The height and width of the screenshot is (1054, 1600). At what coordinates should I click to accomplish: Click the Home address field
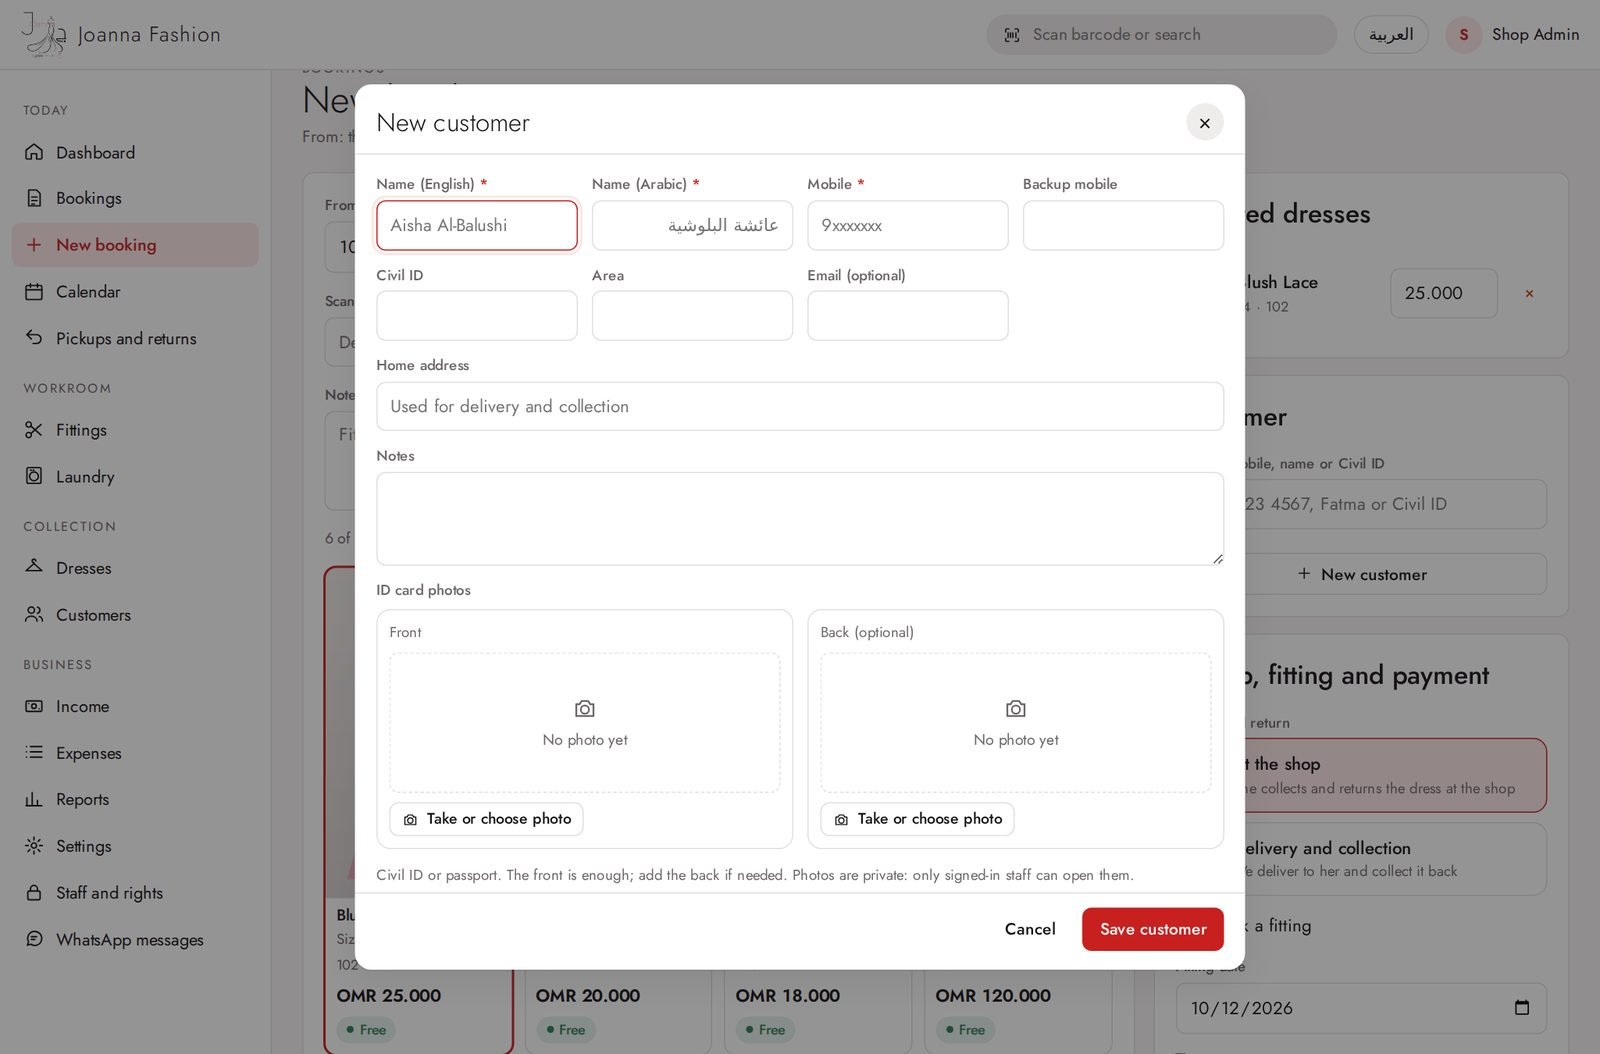point(800,406)
